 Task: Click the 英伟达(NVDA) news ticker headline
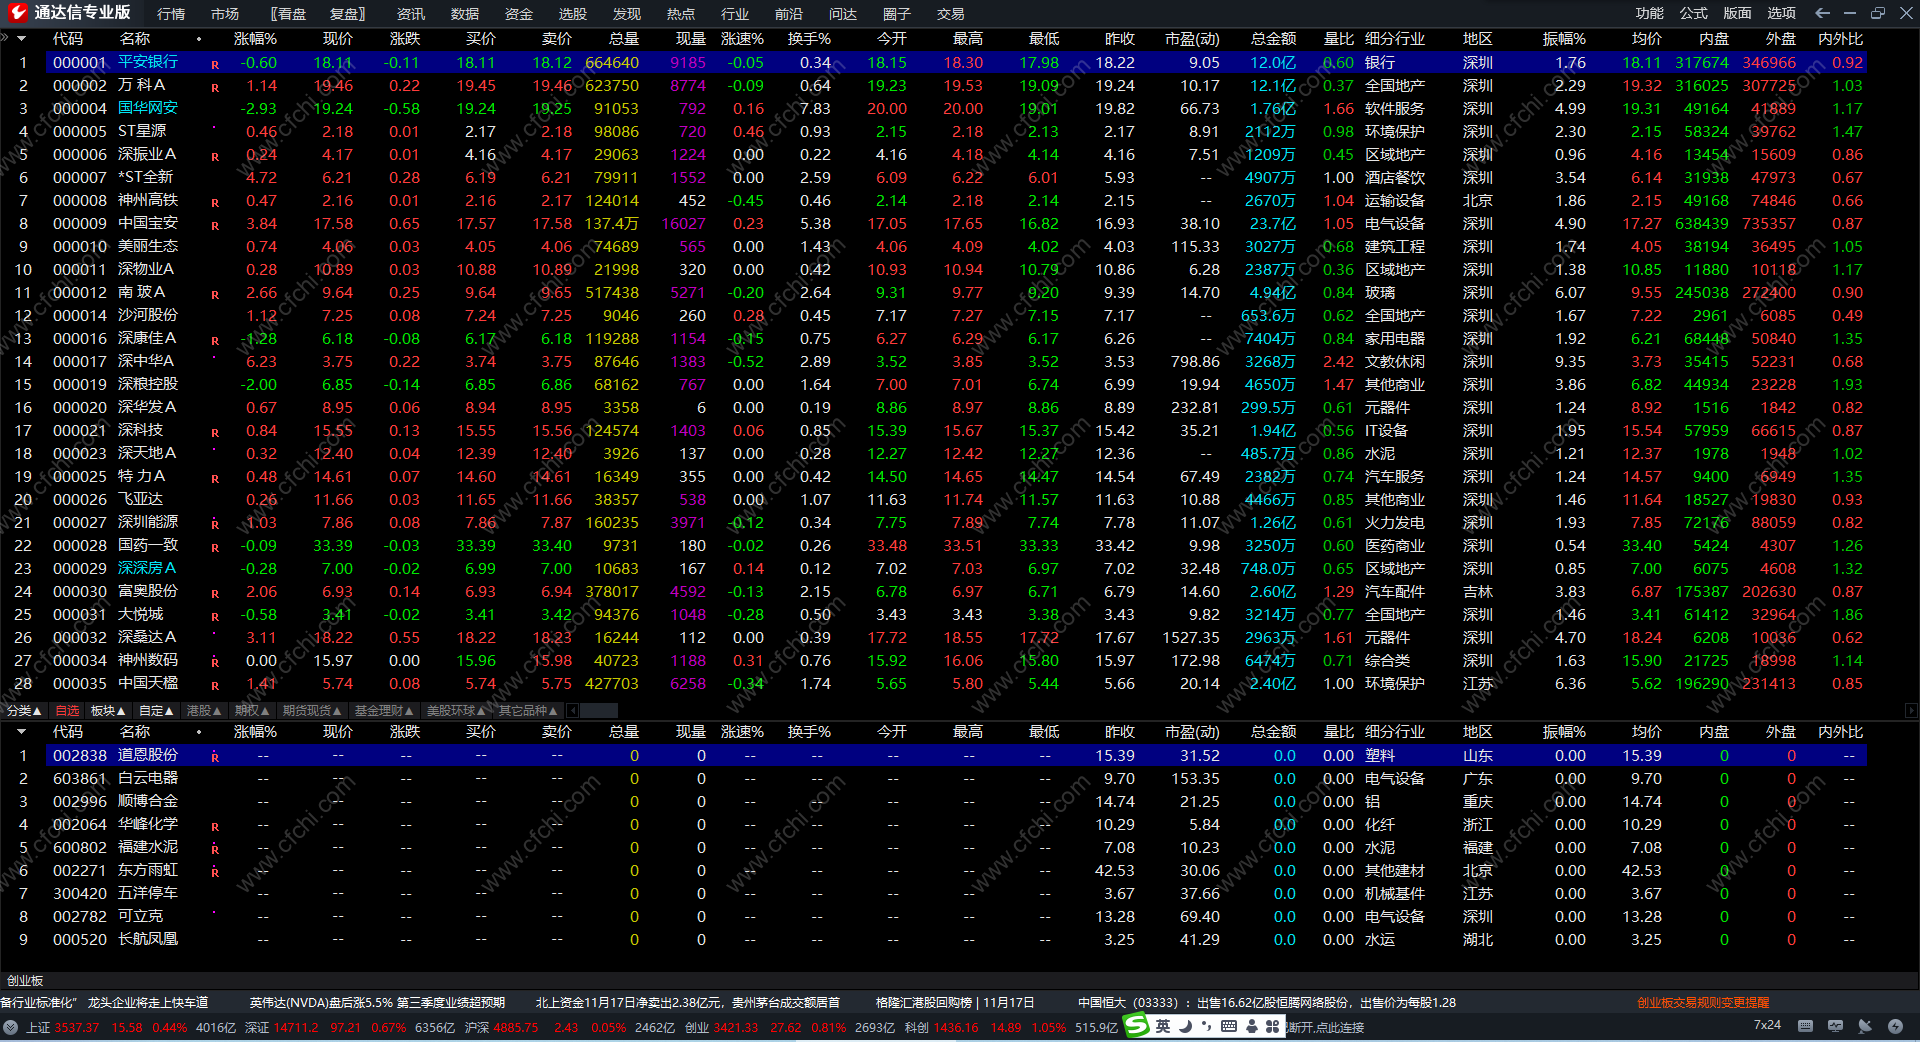[x=377, y=1002]
